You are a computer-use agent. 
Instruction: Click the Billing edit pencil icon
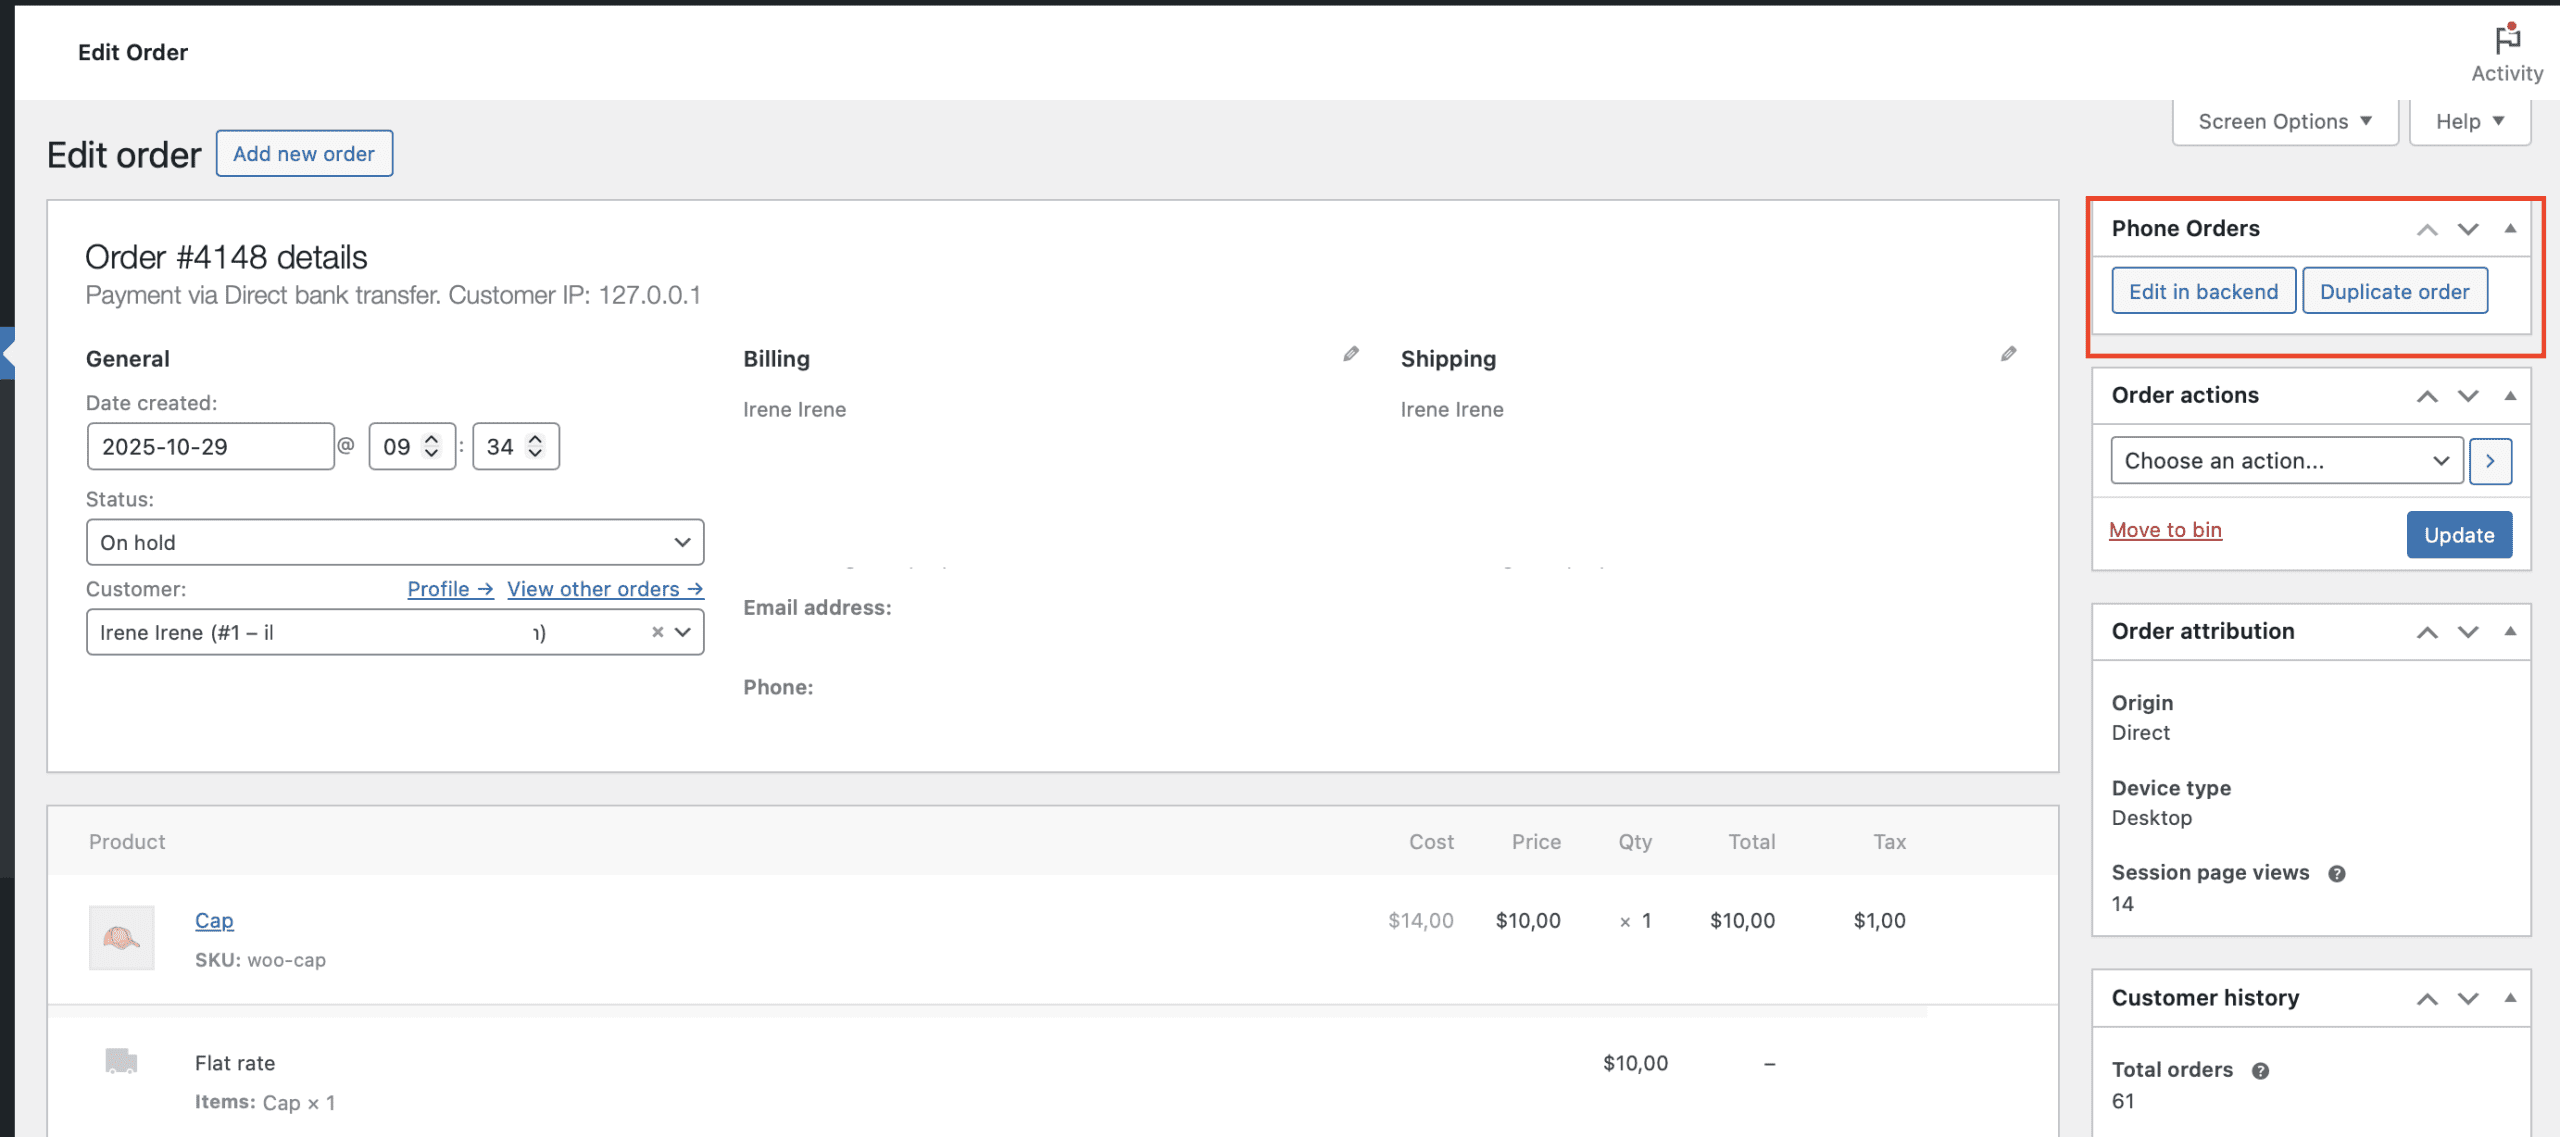pyautogui.click(x=1351, y=354)
